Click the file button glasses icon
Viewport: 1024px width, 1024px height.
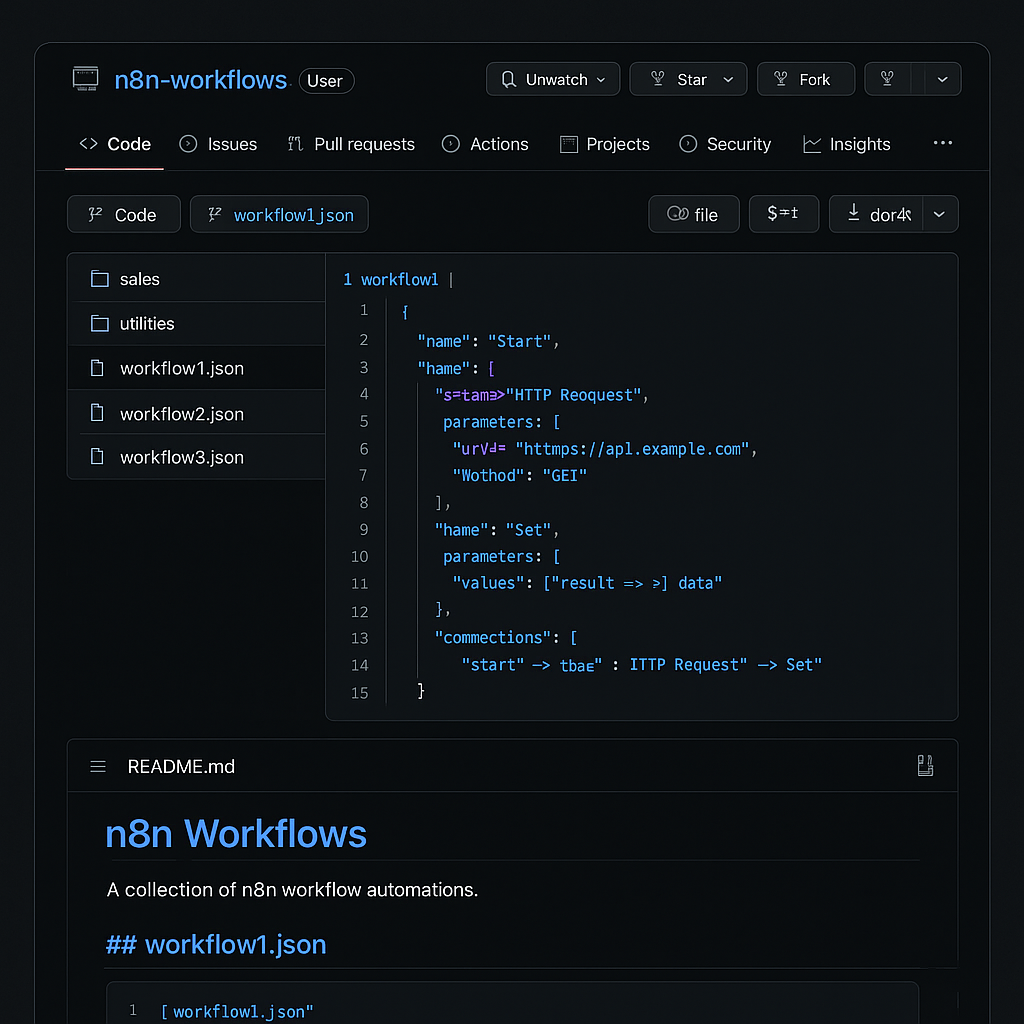677,214
